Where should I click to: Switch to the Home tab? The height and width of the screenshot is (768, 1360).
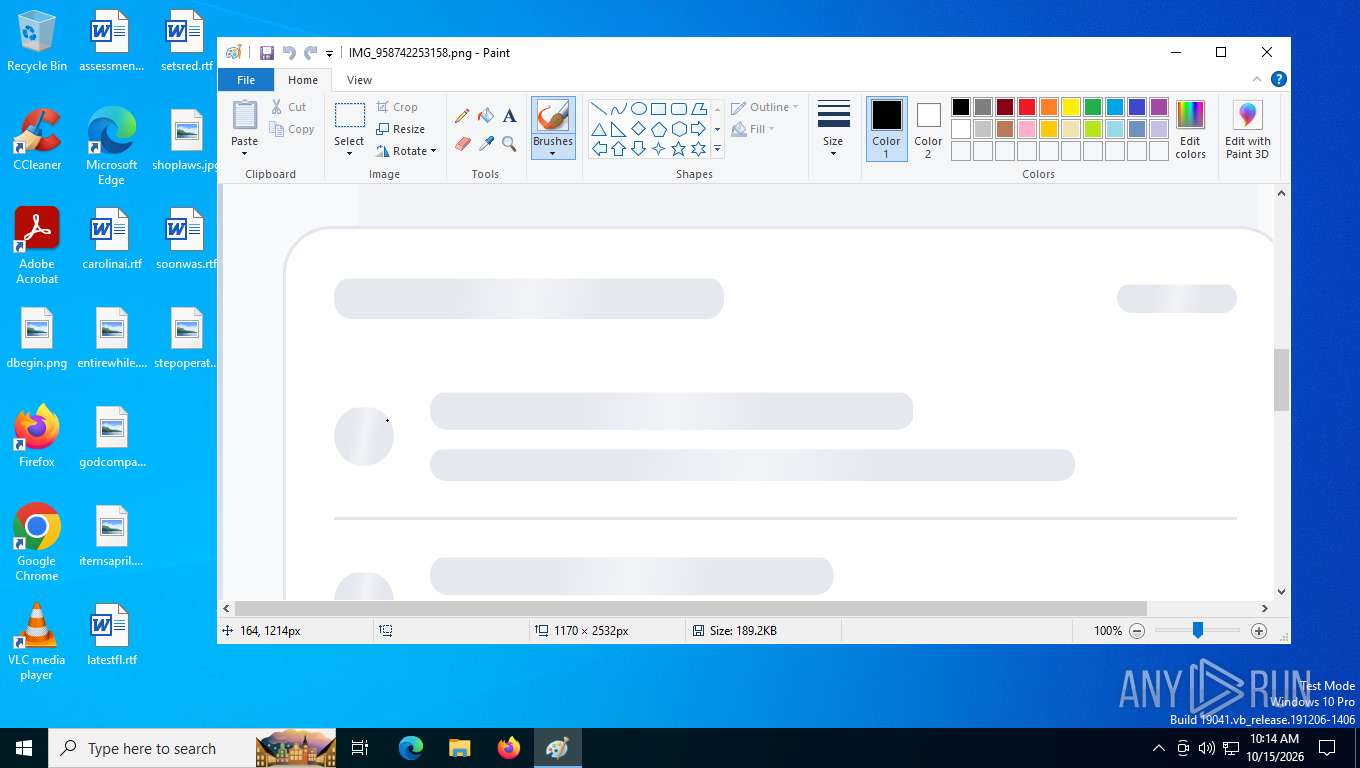click(x=303, y=80)
